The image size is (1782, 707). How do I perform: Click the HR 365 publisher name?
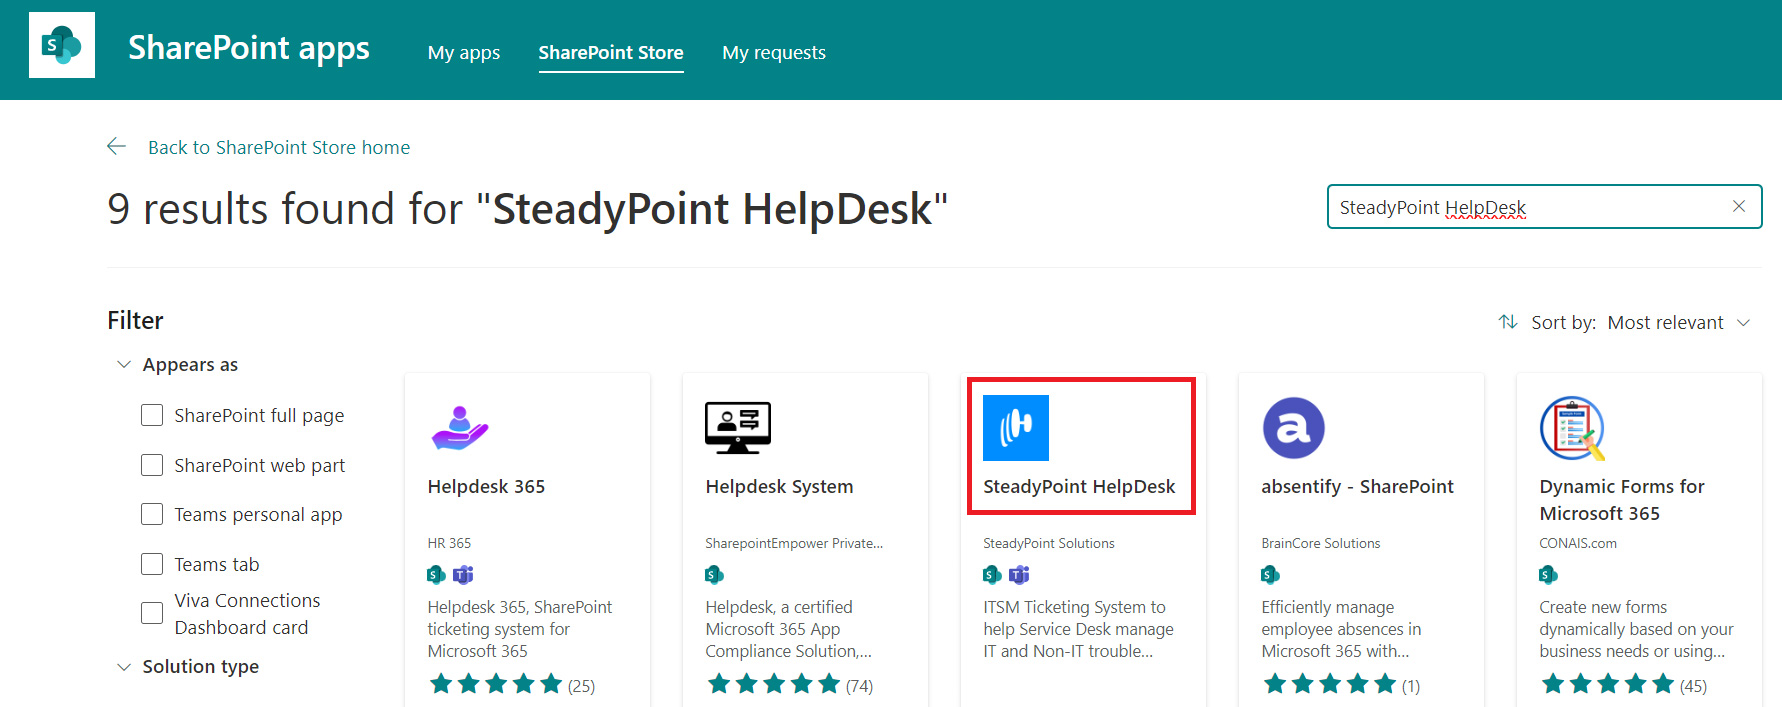[449, 543]
